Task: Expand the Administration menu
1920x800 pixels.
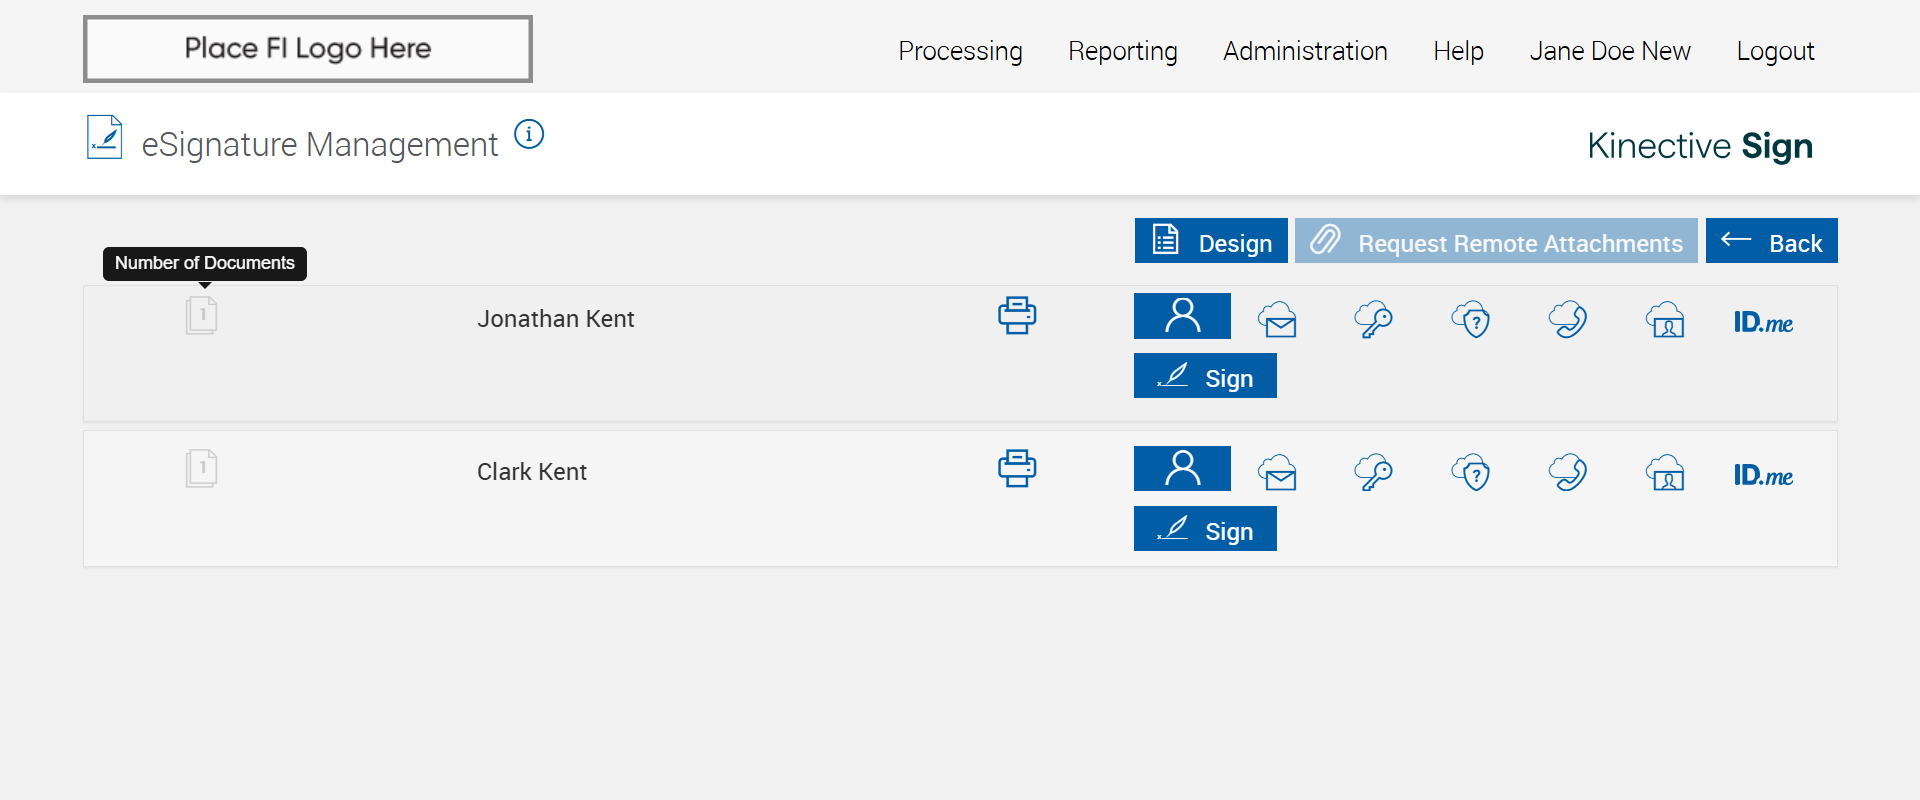Action: coord(1305,51)
